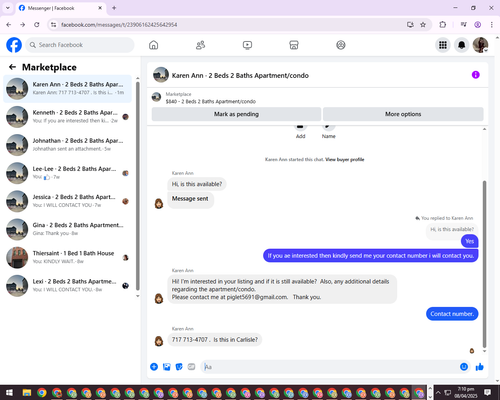The width and height of the screenshot is (500, 400).
Task: Open Johnathan conversation in list
Action: (67, 145)
